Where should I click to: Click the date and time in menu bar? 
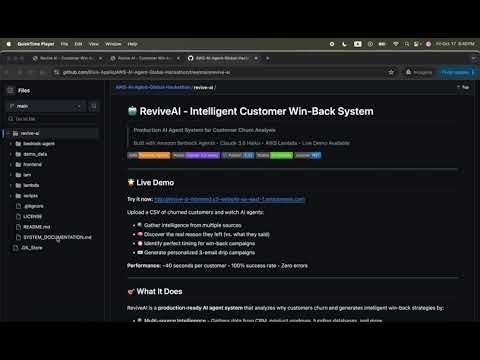[x=455, y=44]
